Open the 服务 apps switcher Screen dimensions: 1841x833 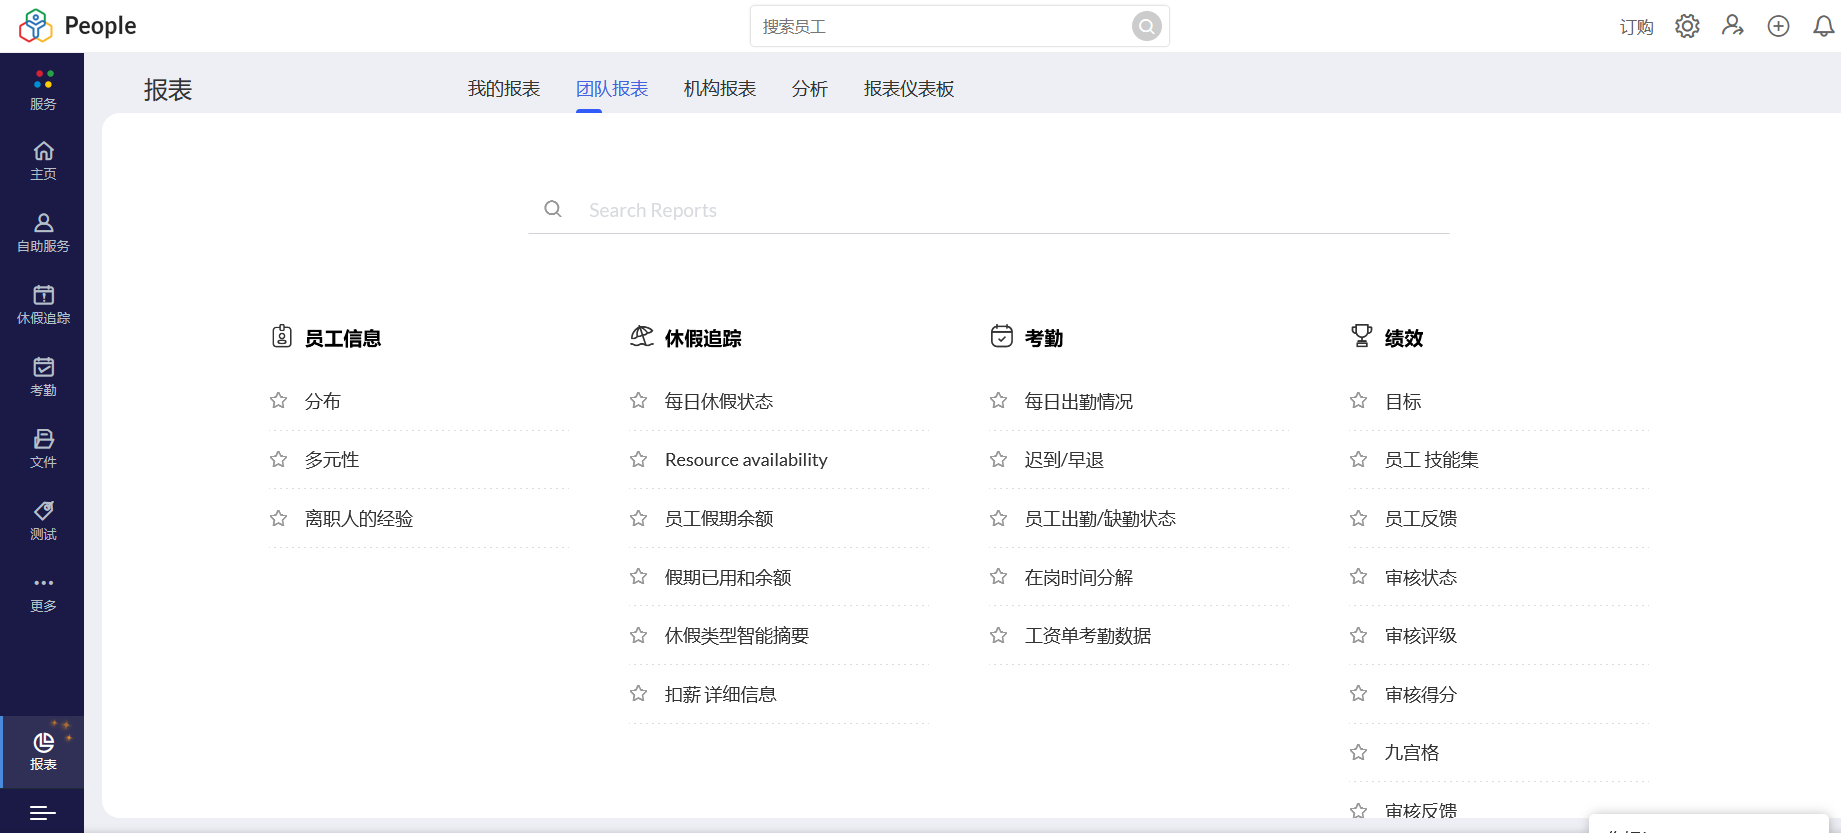pyautogui.click(x=43, y=89)
